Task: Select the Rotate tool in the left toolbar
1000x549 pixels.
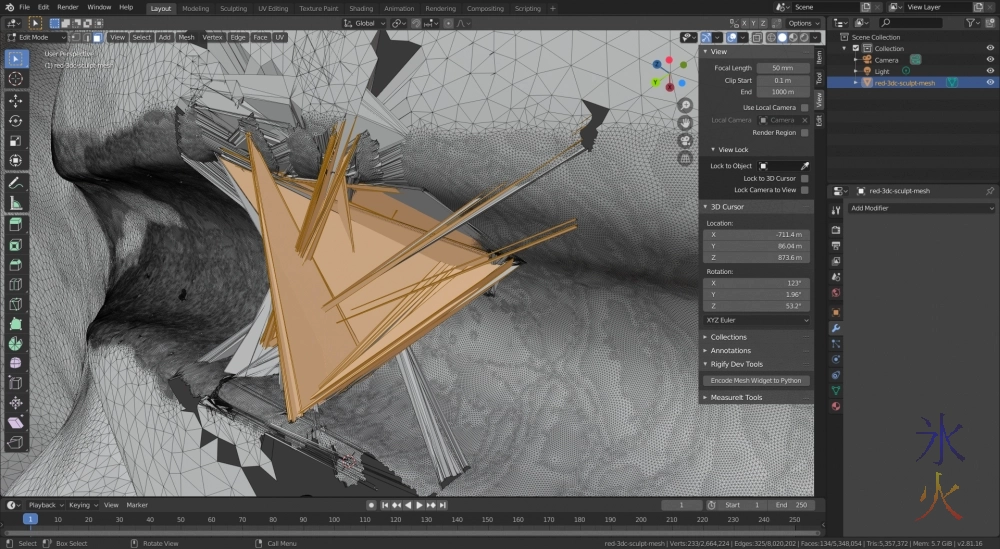Action: (x=16, y=121)
